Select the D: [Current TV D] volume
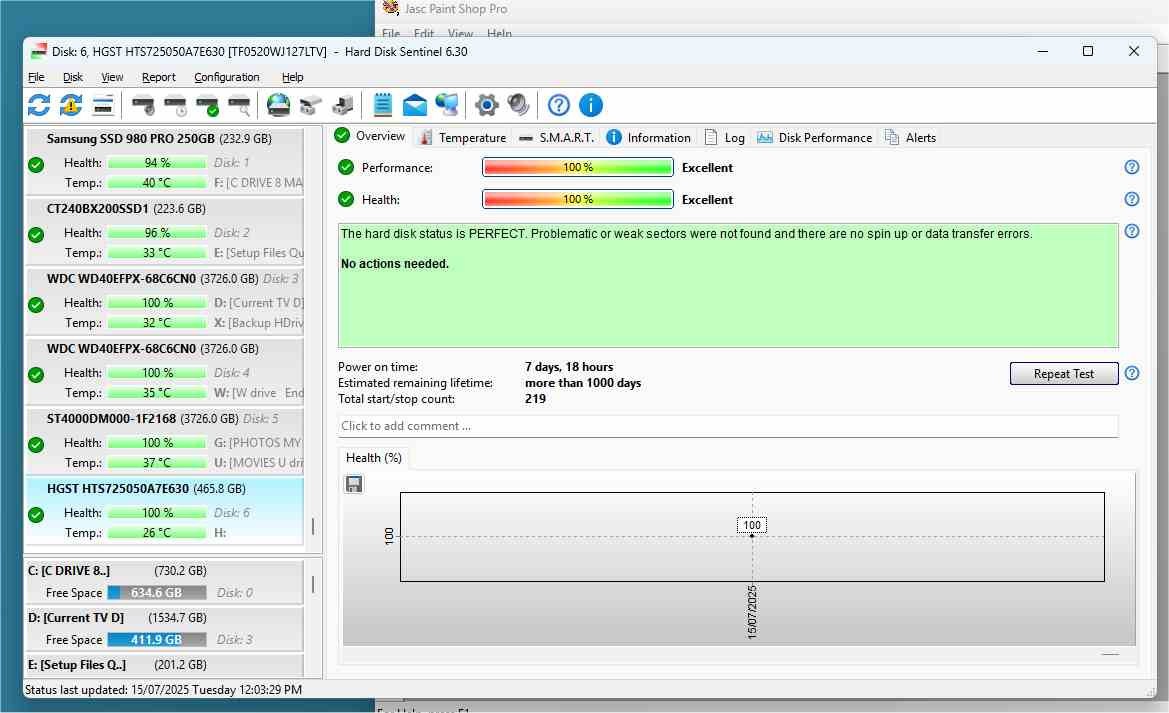Image resolution: width=1169 pixels, height=713 pixels. (x=165, y=629)
